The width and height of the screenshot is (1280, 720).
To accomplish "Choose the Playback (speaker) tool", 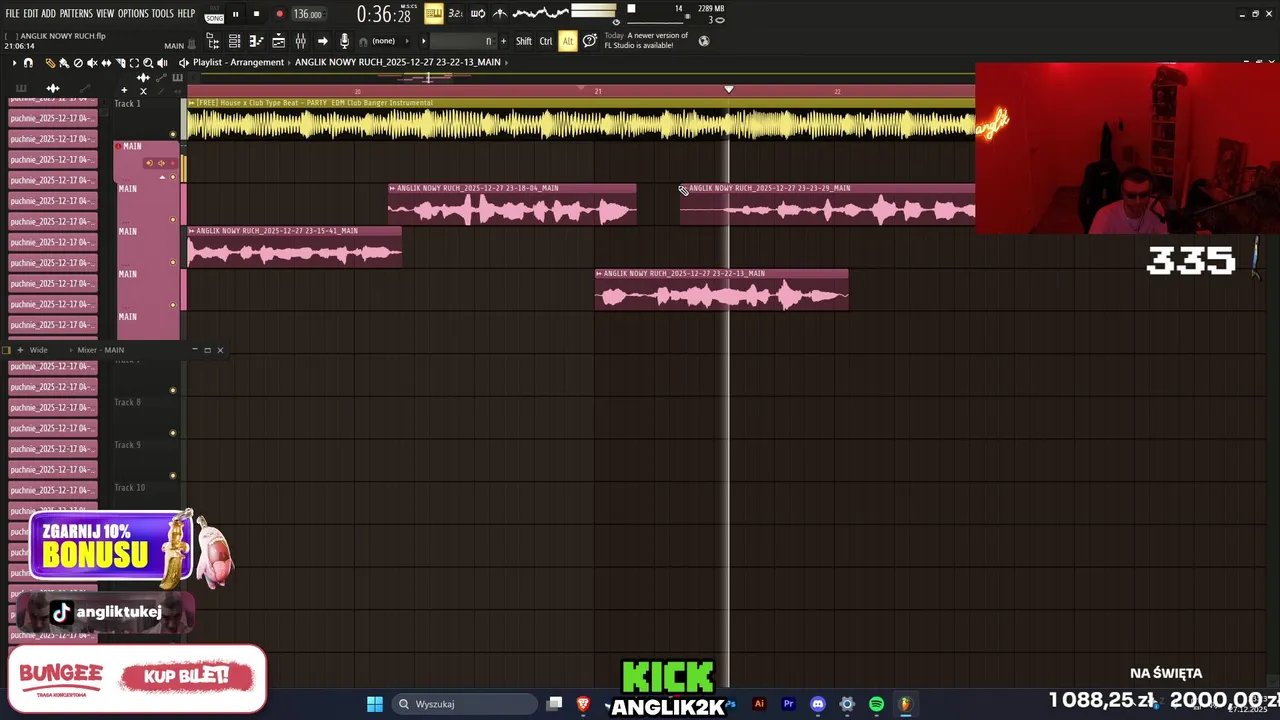I will (162, 63).
